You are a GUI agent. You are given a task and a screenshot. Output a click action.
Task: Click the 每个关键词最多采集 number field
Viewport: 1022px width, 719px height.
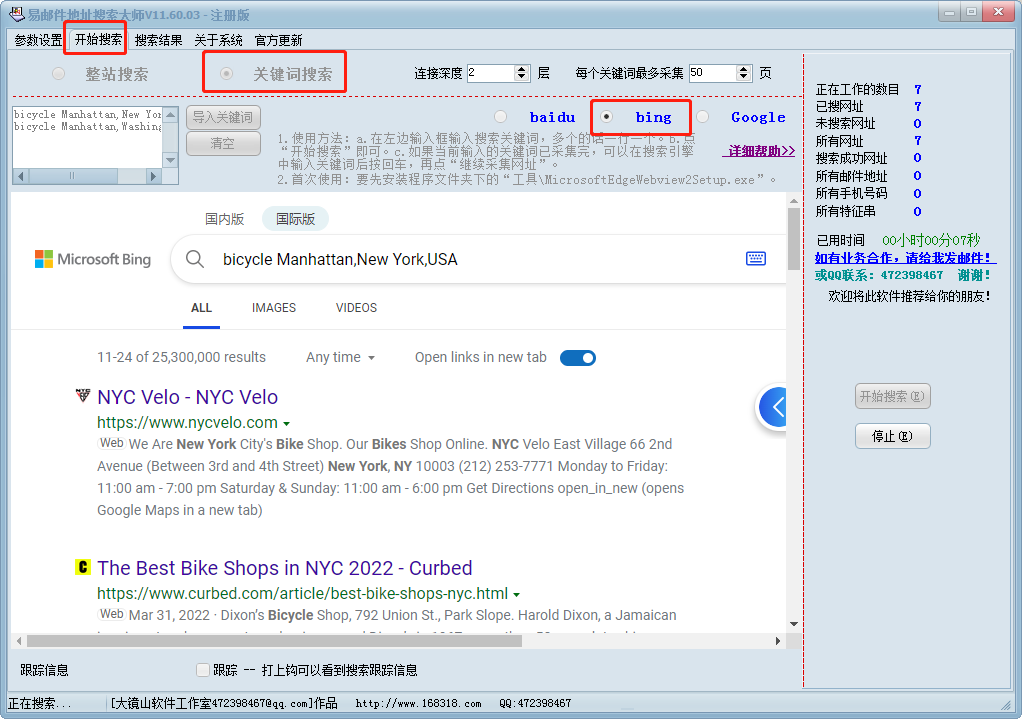point(713,73)
